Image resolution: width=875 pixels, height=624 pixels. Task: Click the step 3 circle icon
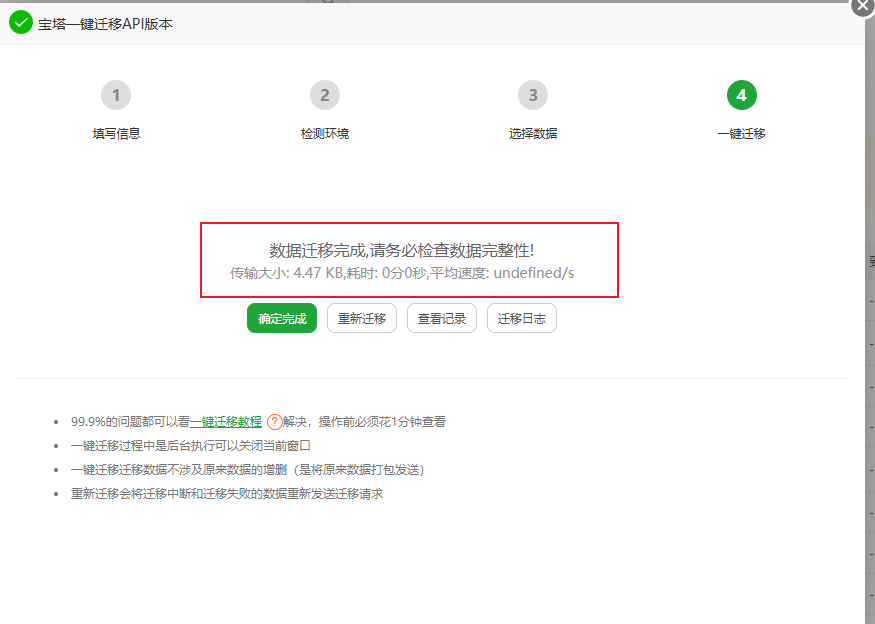point(533,96)
